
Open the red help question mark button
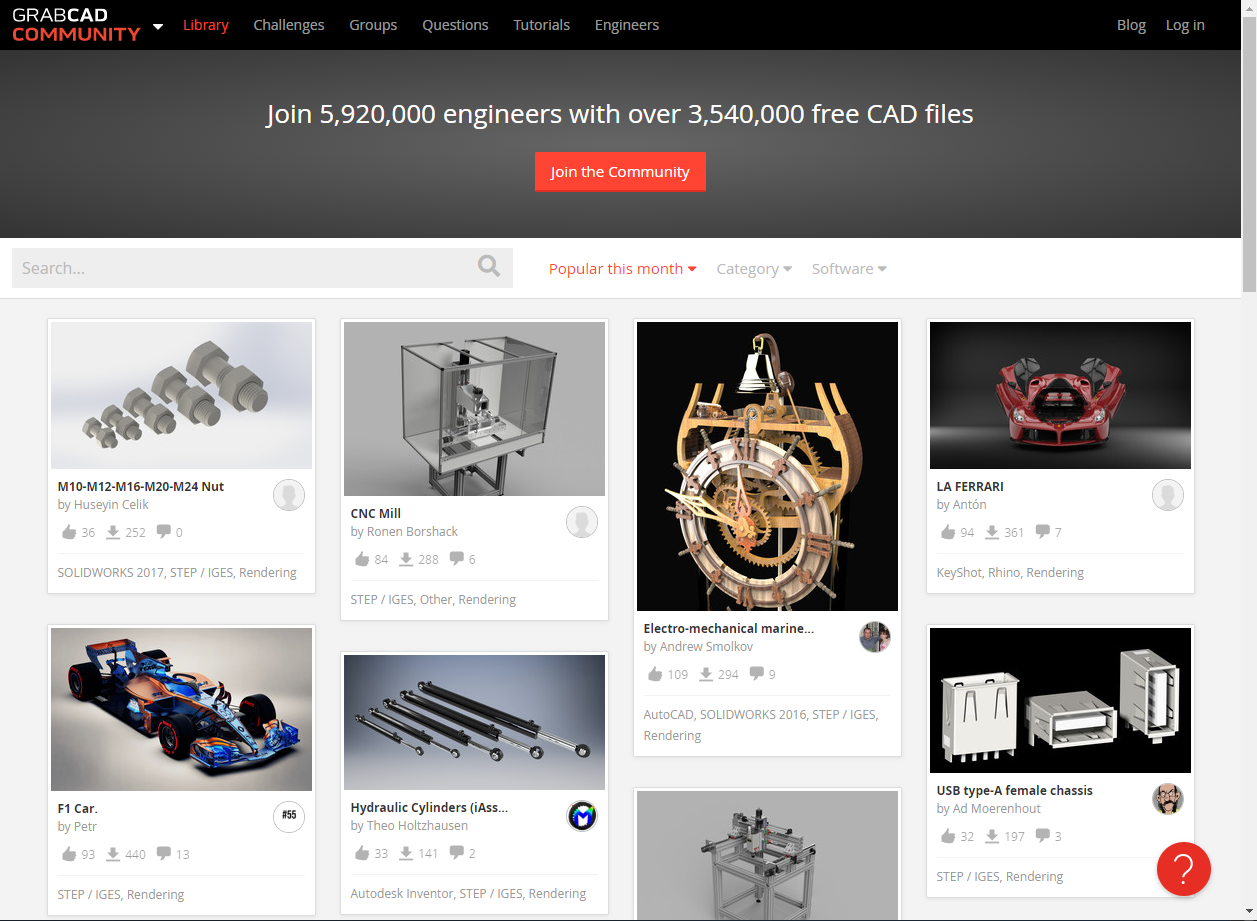click(x=1184, y=868)
